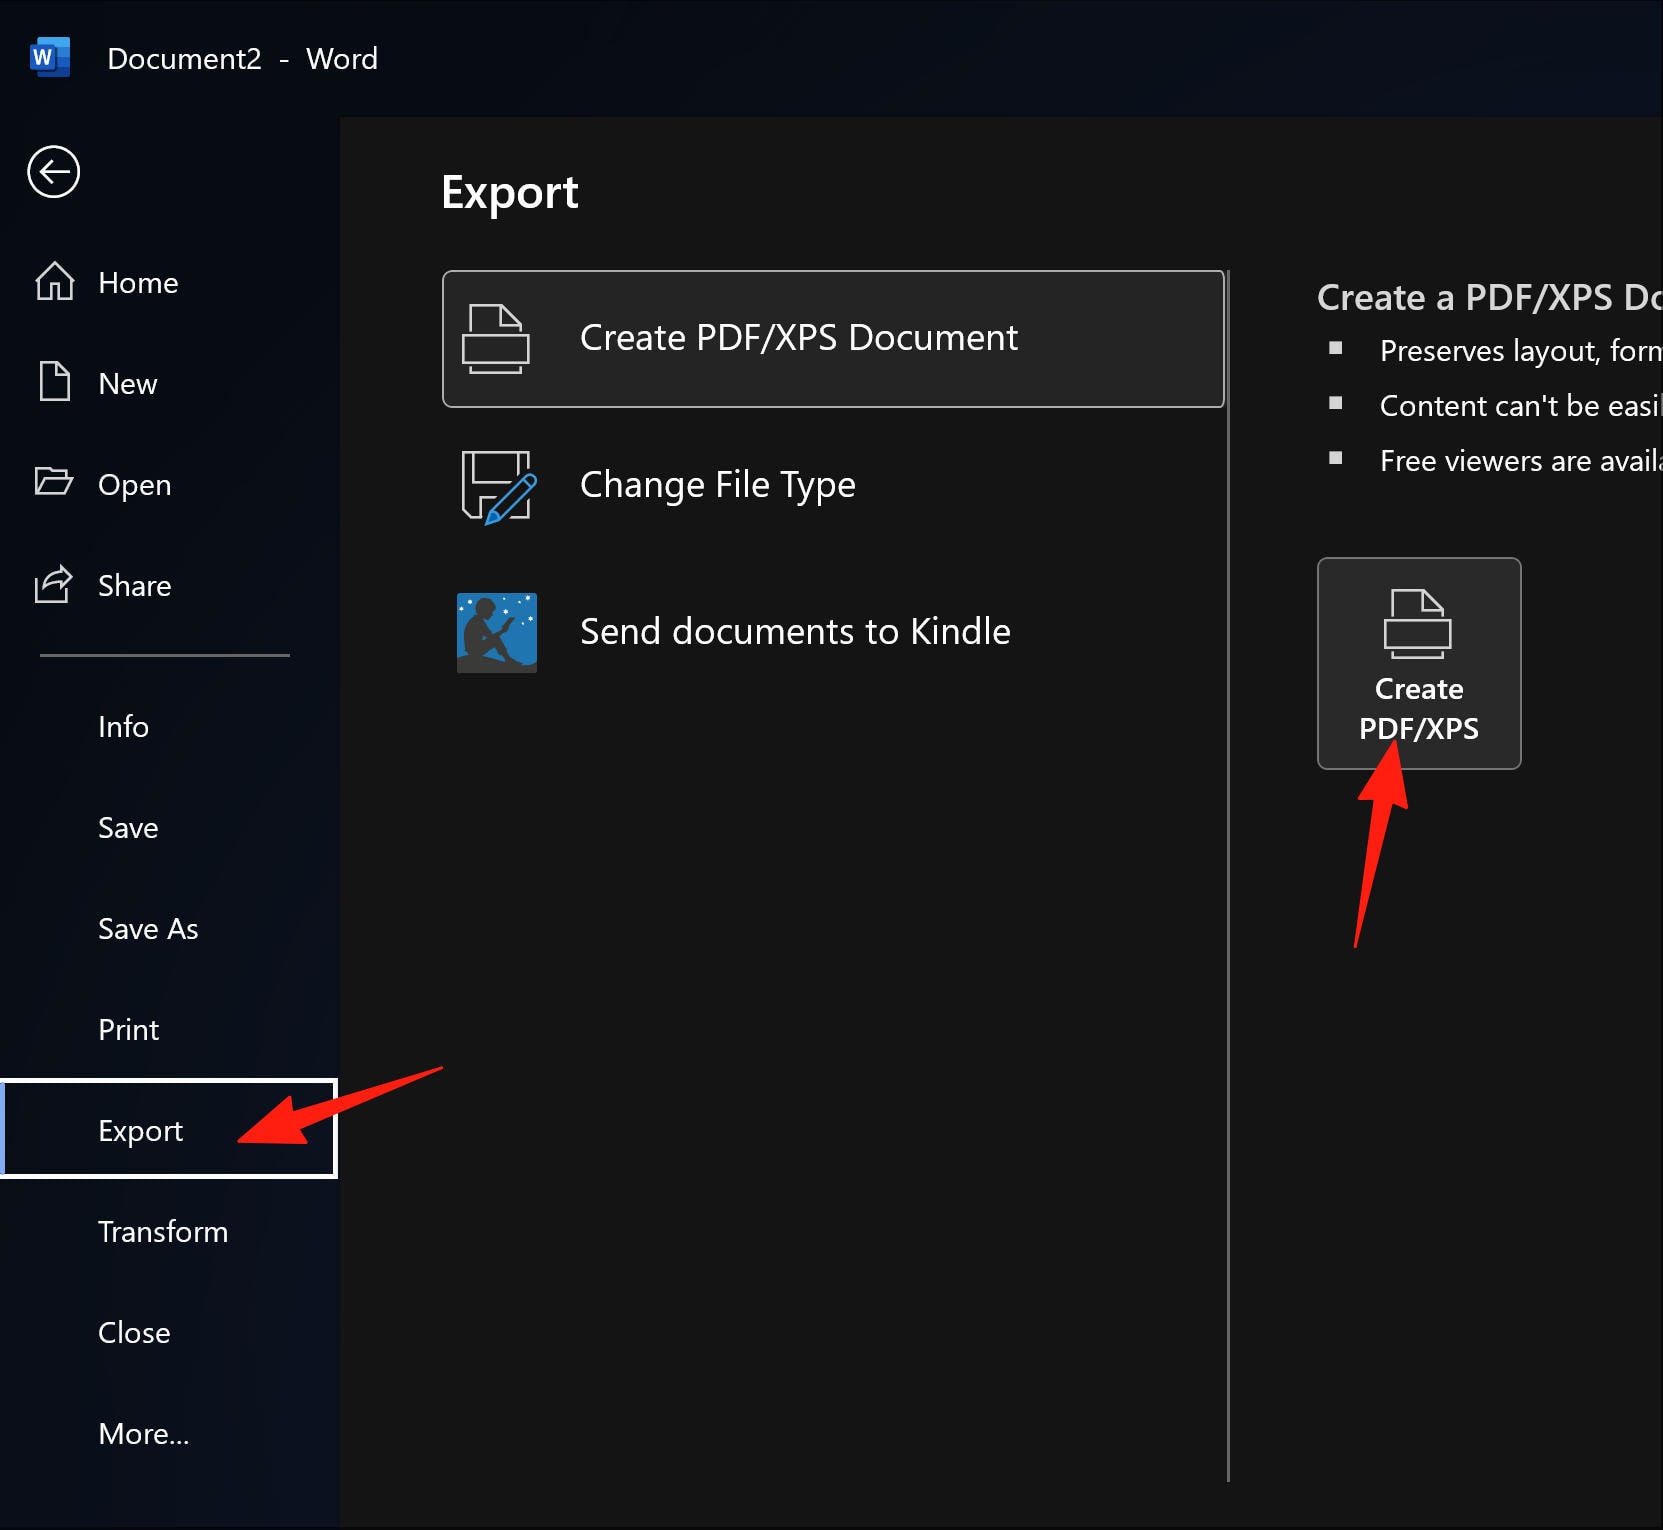The image size is (1663, 1530).
Task: Choose Save As in the sidebar
Action: pos(168,929)
